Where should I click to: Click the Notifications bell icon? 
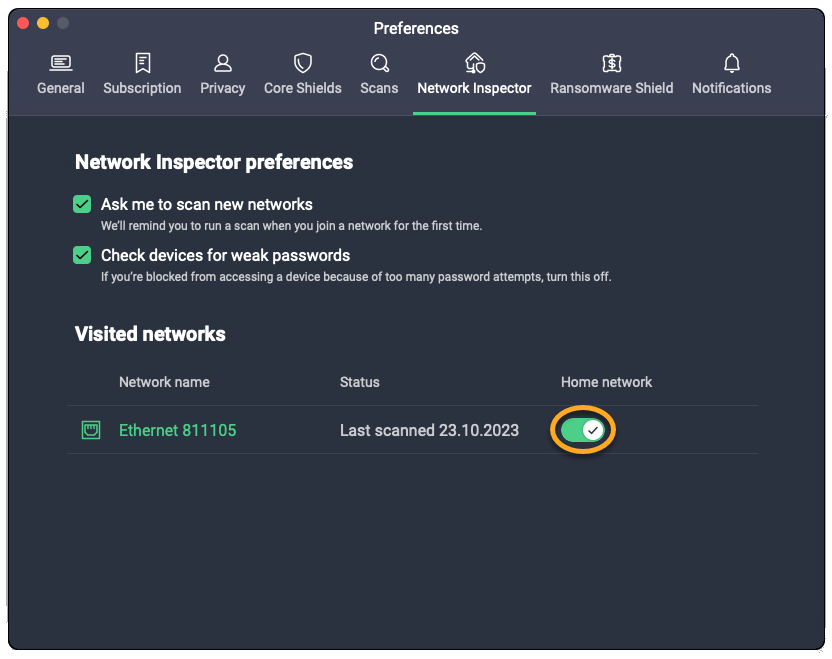click(x=732, y=64)
